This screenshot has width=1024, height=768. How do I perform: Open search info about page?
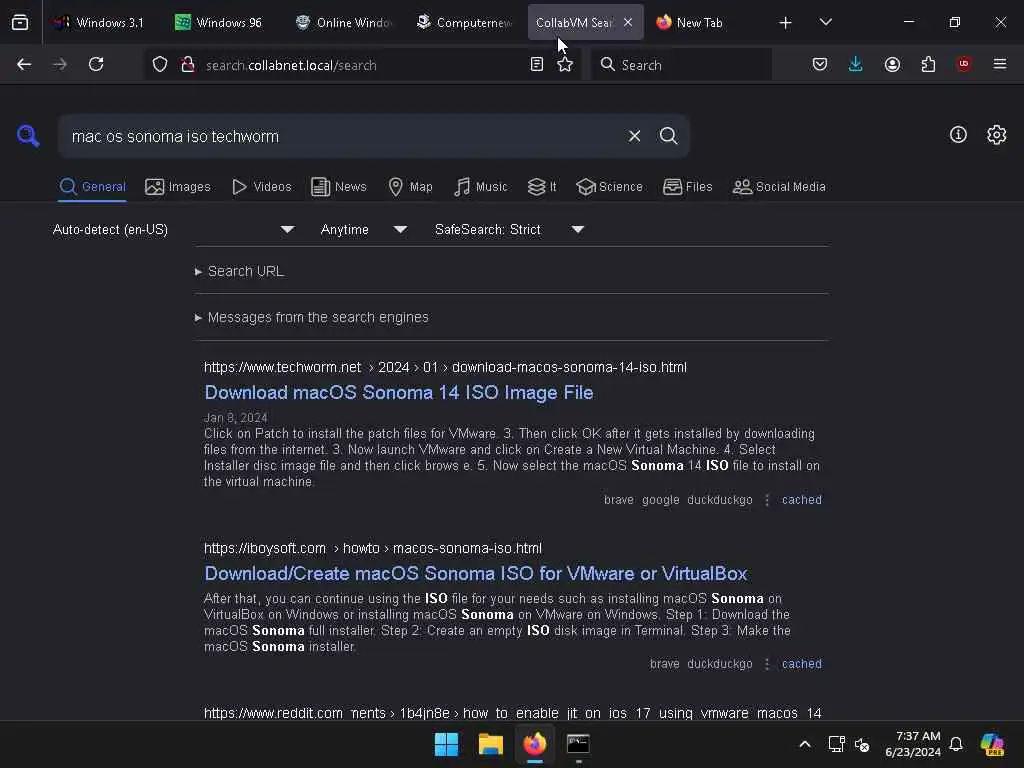(x=958, y=135)
